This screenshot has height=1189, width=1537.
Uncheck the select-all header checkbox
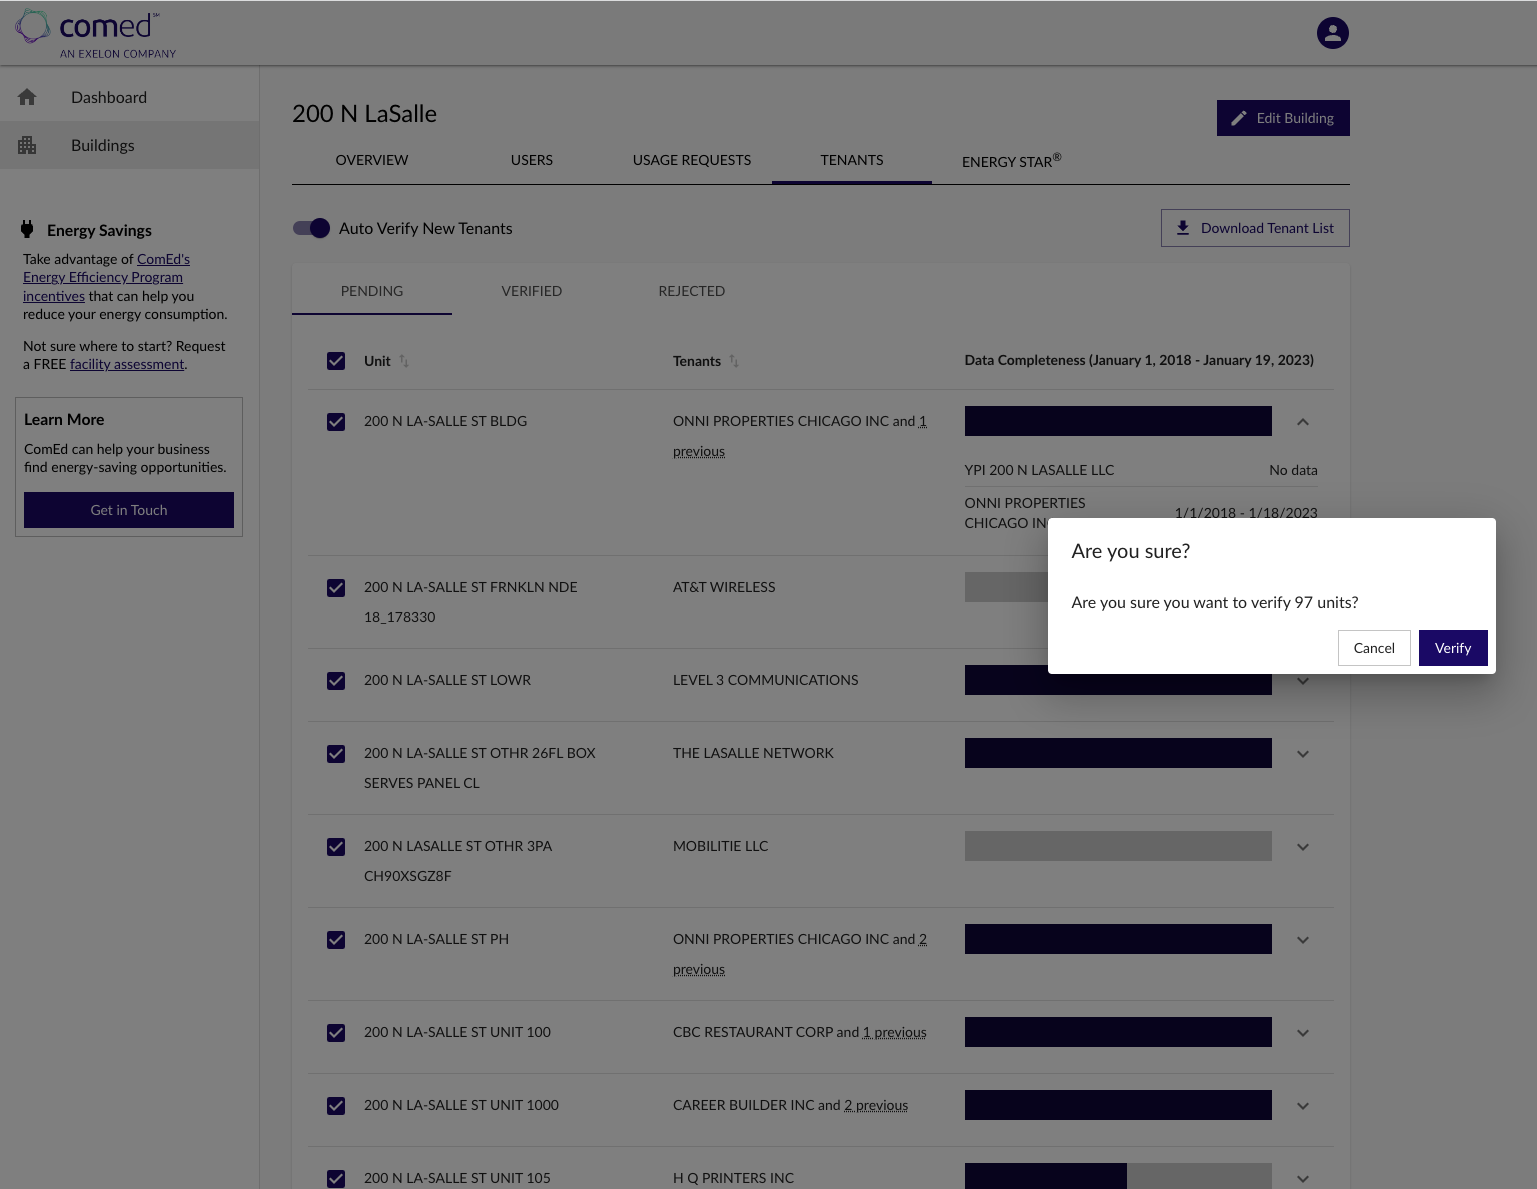click(x=336, y=361)
